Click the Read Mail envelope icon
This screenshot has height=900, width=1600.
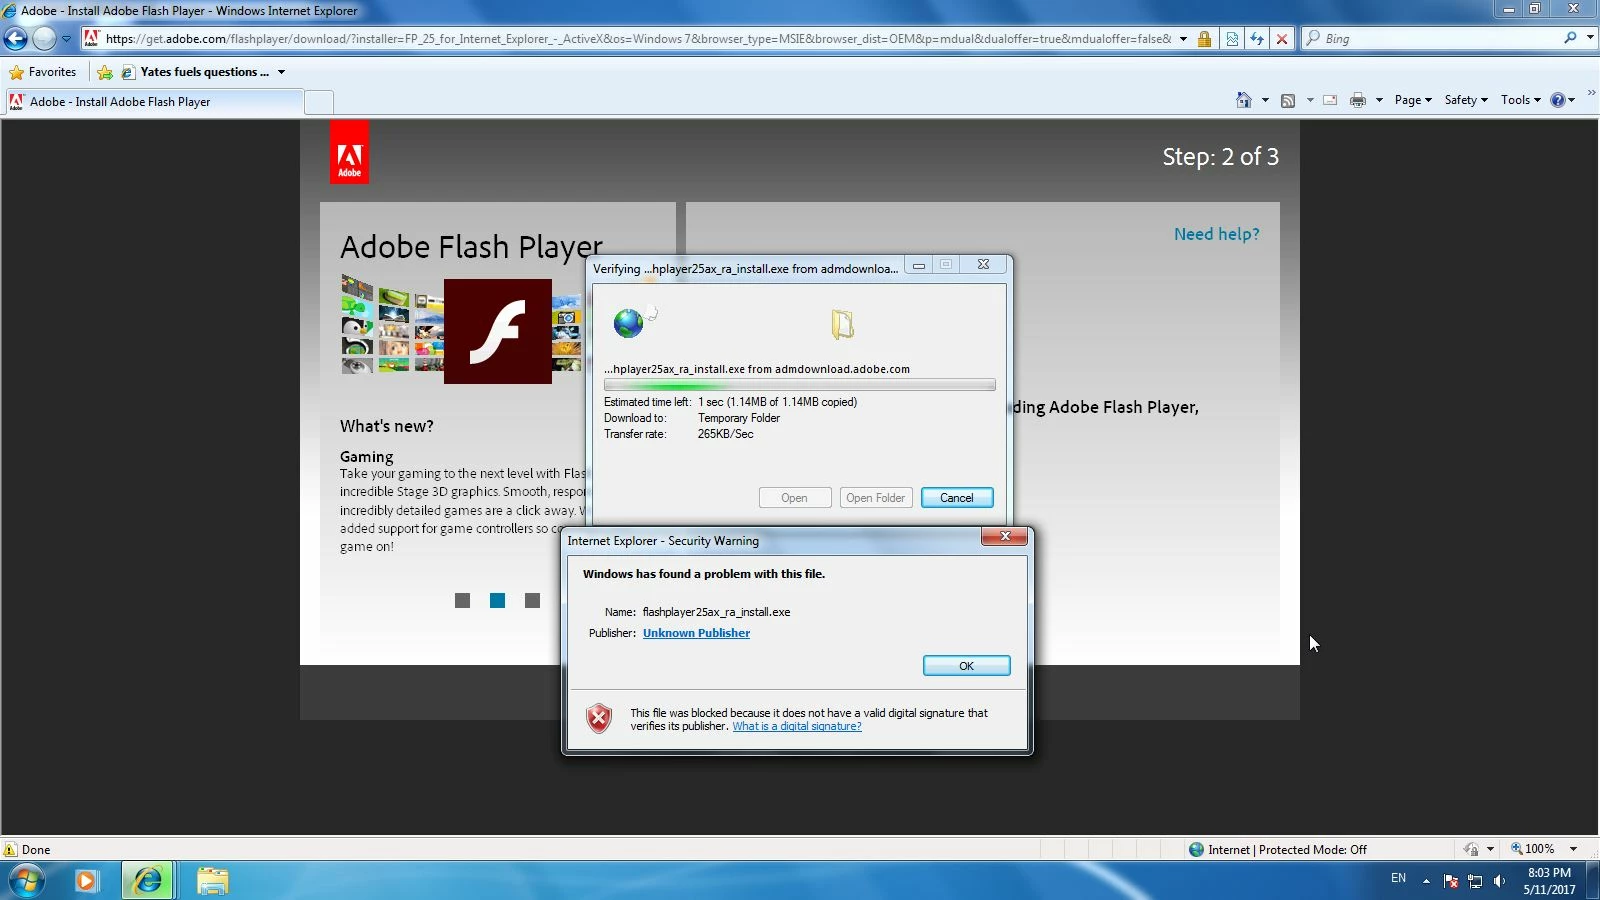click(1330, 100)
